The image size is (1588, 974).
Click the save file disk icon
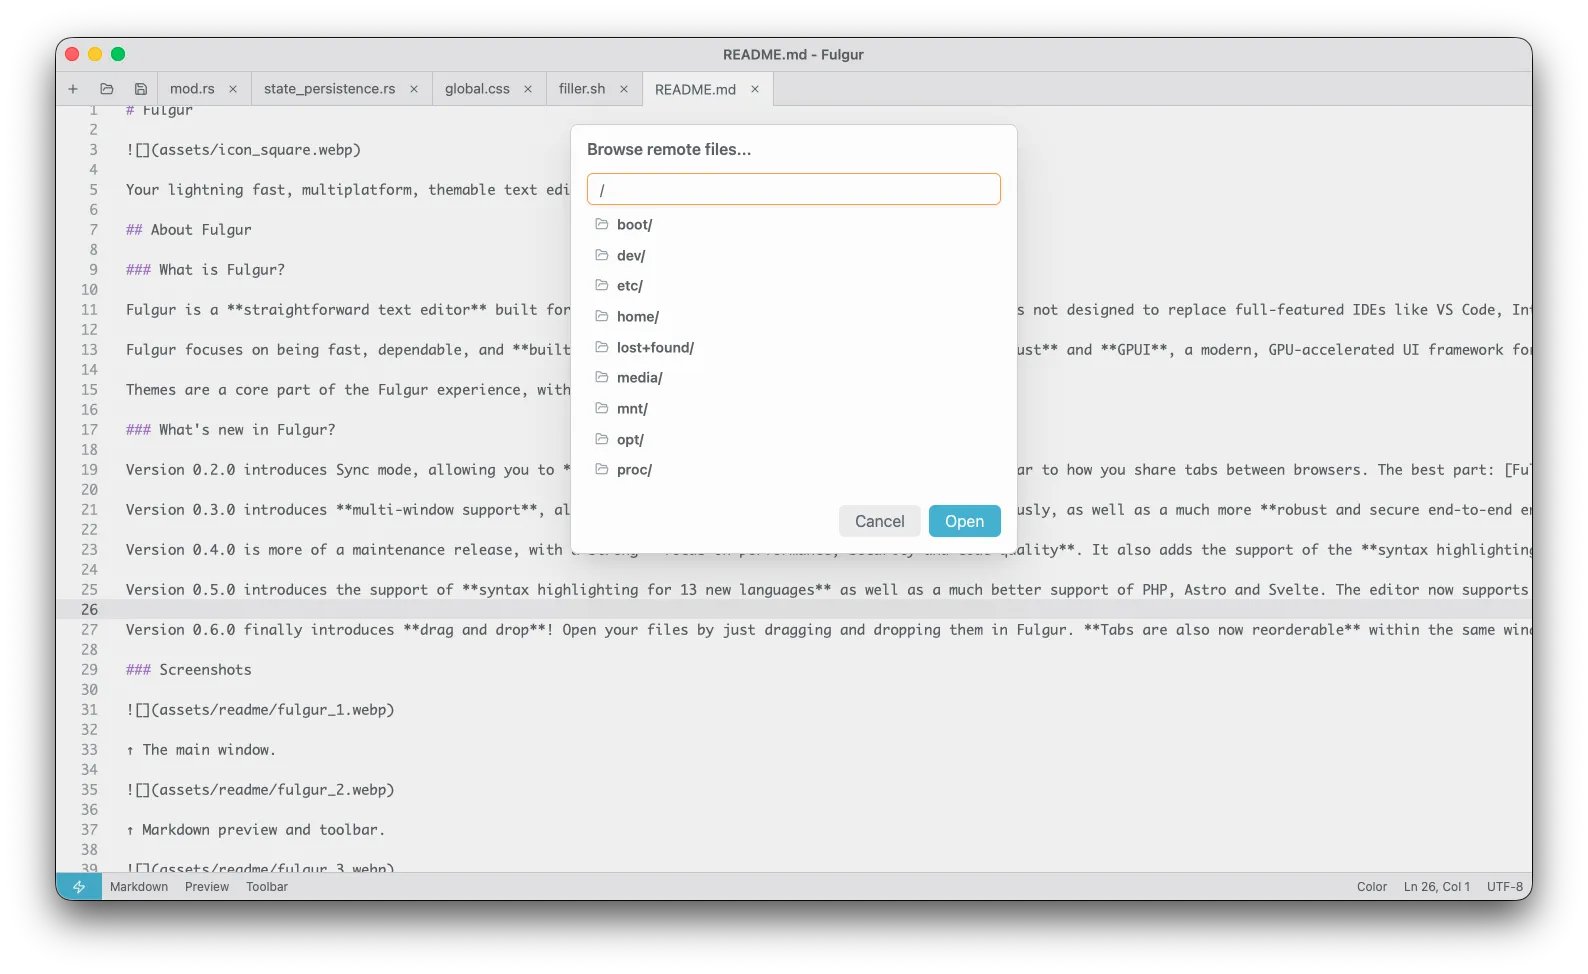(141, 89)
